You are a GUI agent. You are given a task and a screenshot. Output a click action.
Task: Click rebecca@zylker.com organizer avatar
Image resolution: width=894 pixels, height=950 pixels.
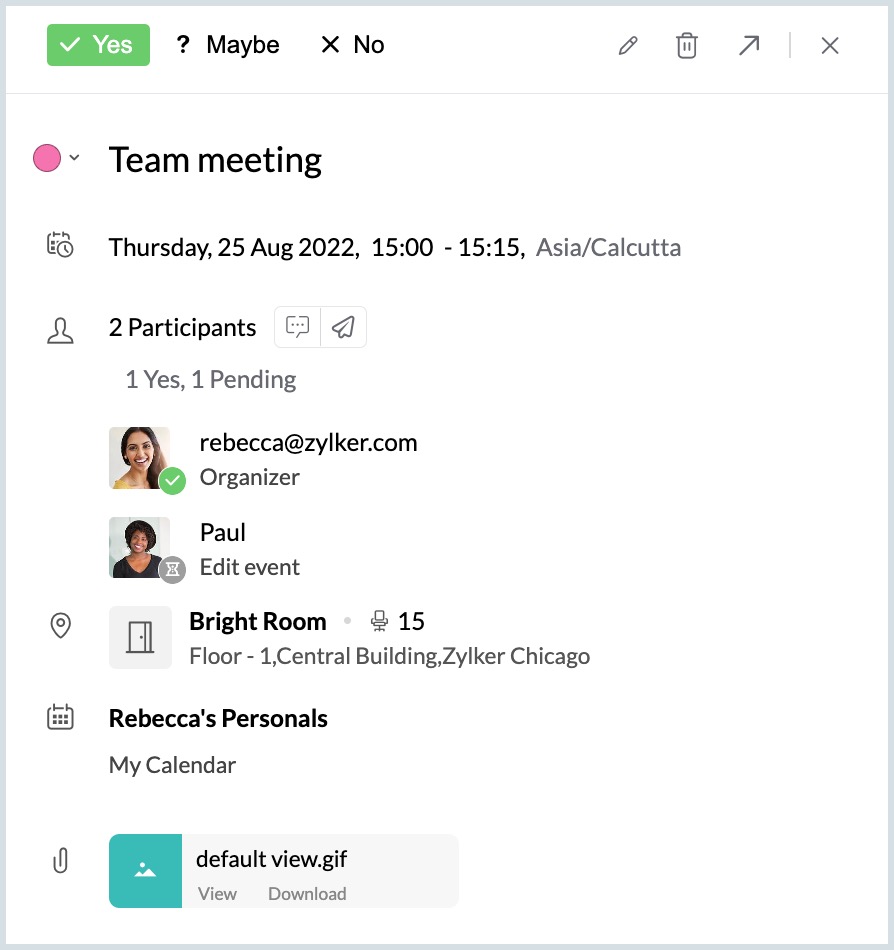140,458
